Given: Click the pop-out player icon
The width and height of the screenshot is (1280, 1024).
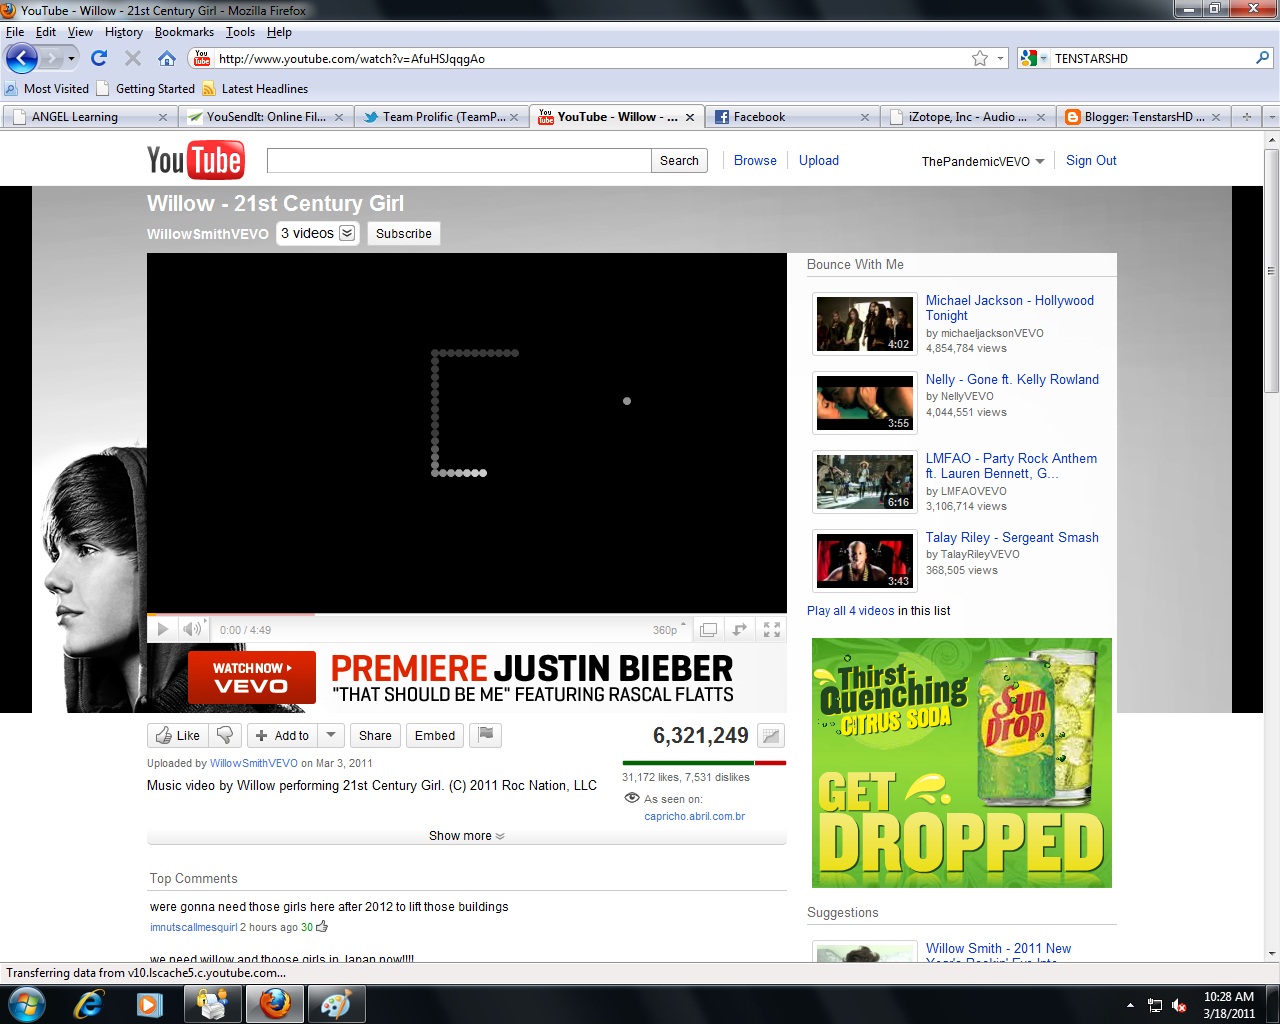Looking at the screenshot, I should click(x=740, y=630).
